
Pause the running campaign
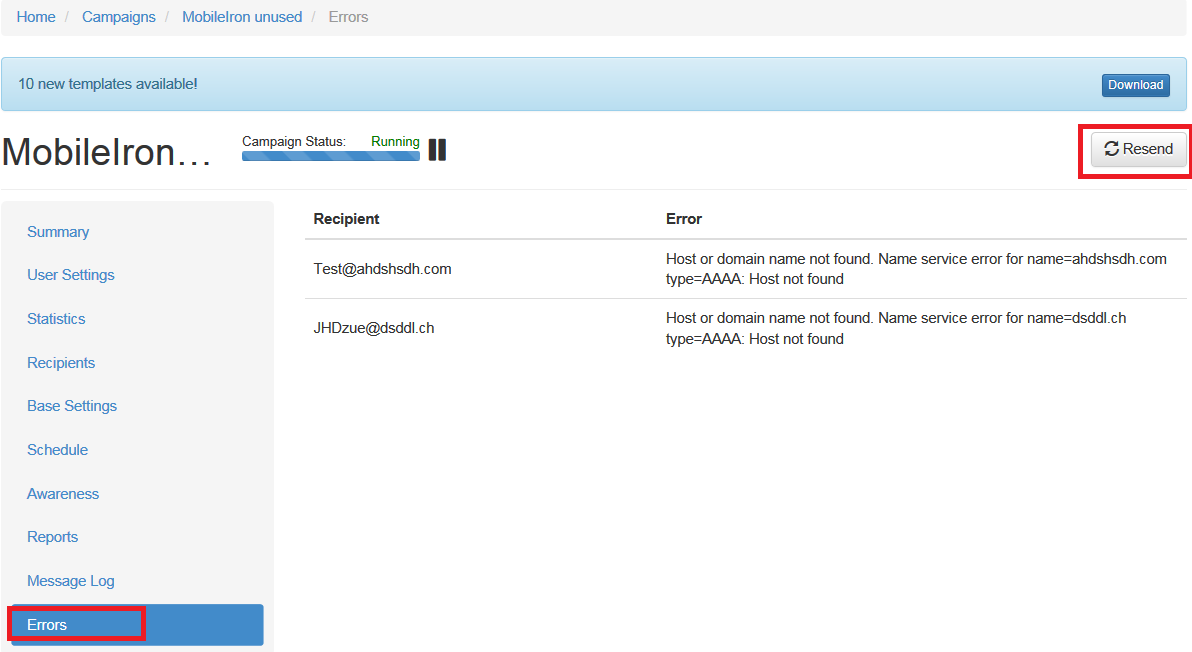437,150
